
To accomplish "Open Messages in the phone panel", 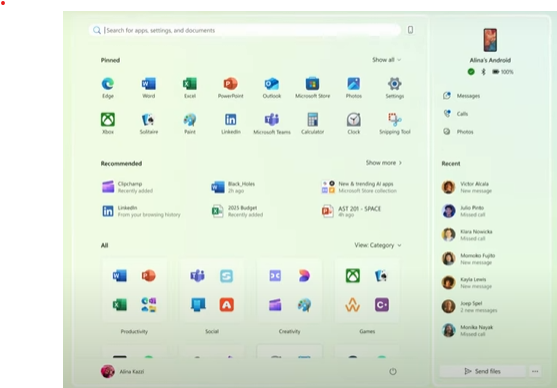I will (462, 96).
